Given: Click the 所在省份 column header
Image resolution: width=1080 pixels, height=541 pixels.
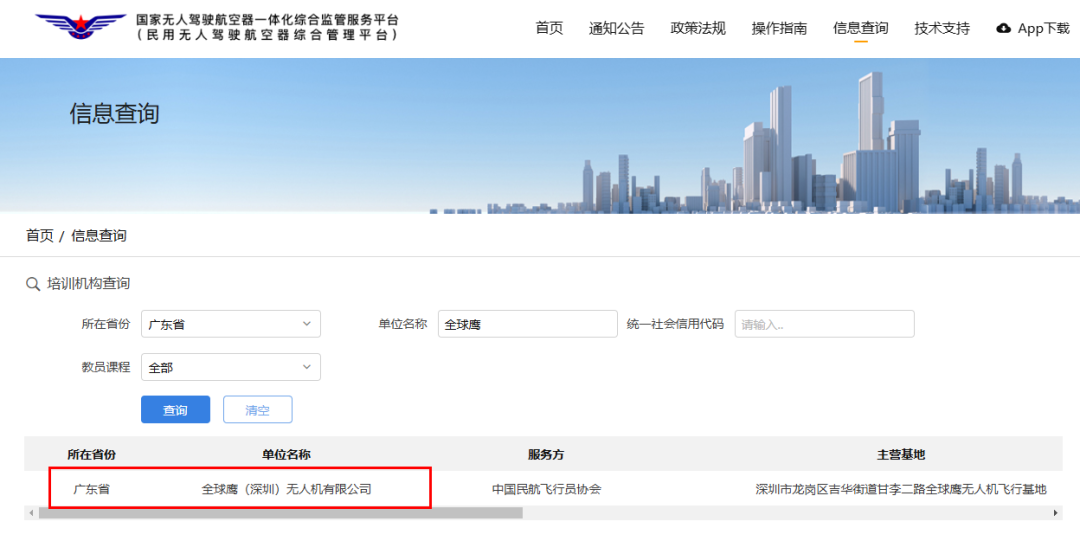Looking at the screenshot, I should [x=92, y=455].
